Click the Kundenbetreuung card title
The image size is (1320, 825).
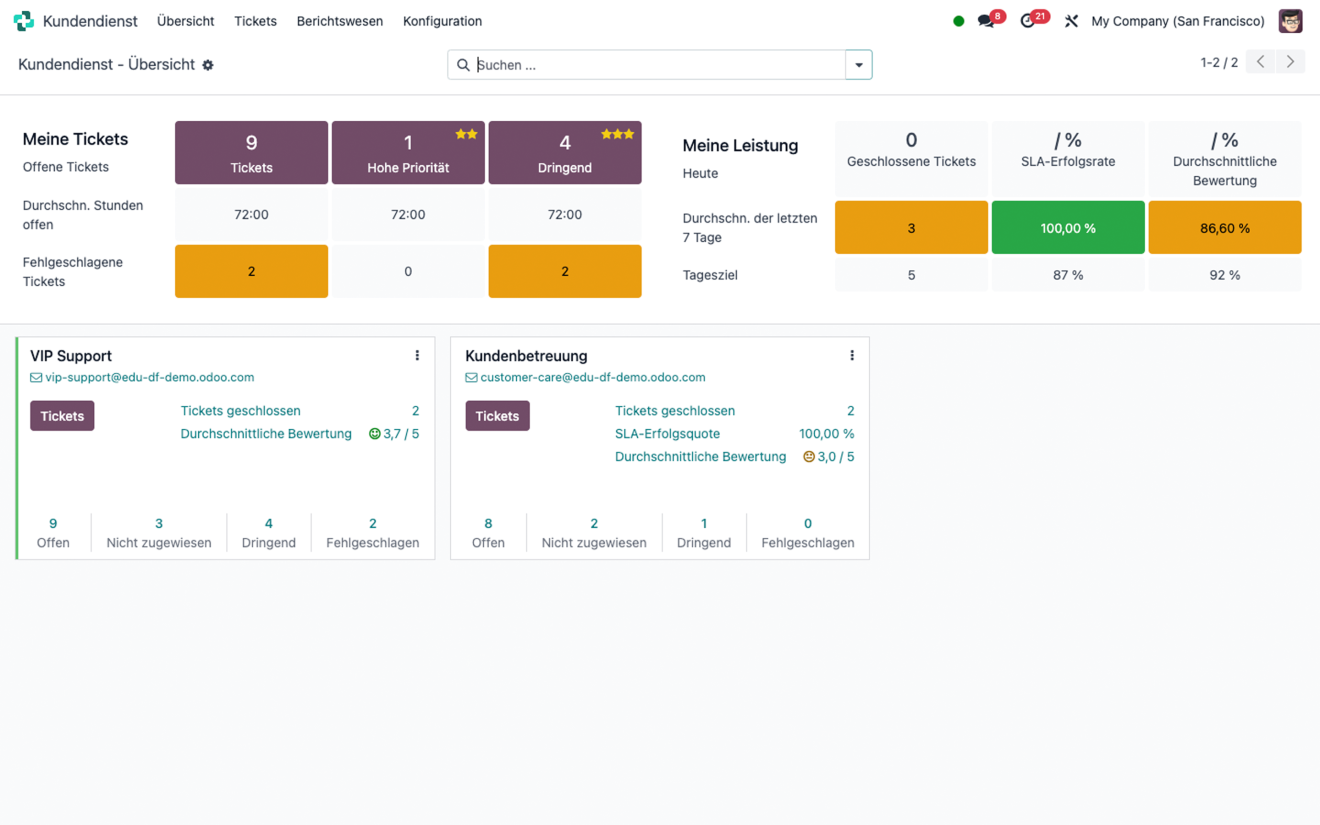coord(526,356)
